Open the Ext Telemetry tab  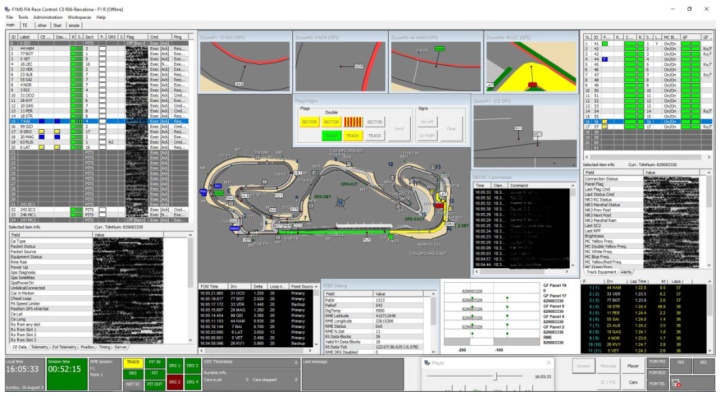(x=64, y=347)
